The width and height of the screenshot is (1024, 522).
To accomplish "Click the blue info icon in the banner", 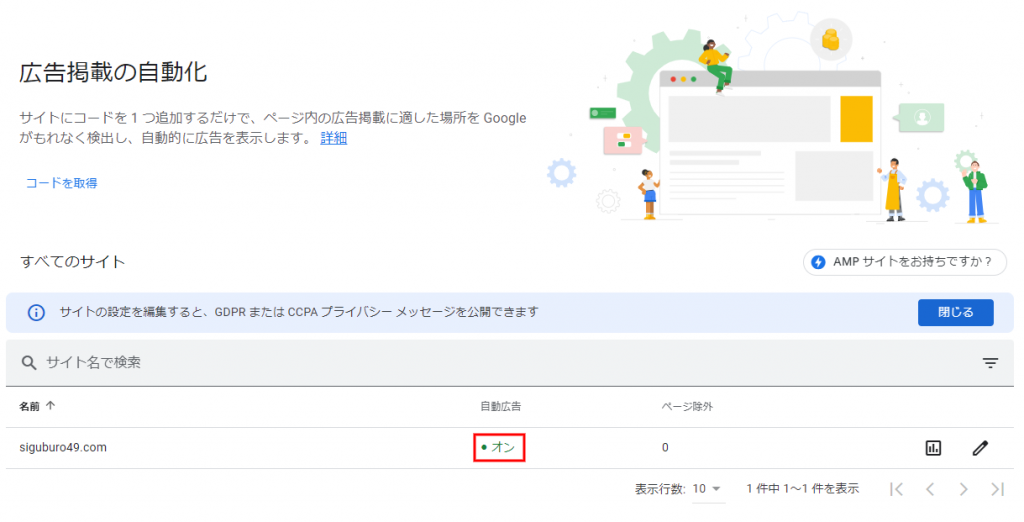I will click(x=36, y=312).
